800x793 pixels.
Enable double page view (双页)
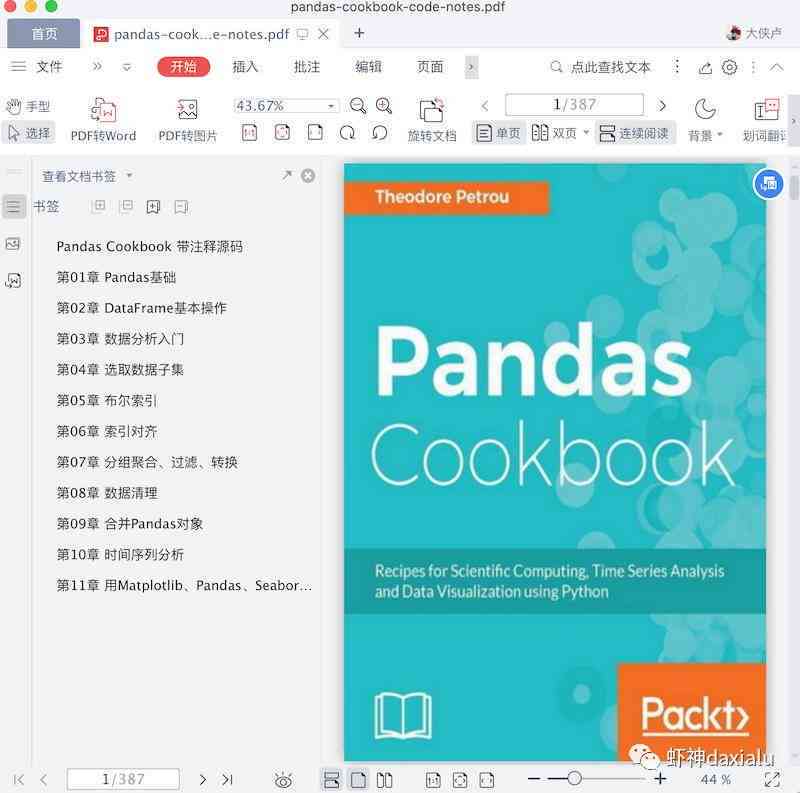[554, 134]
